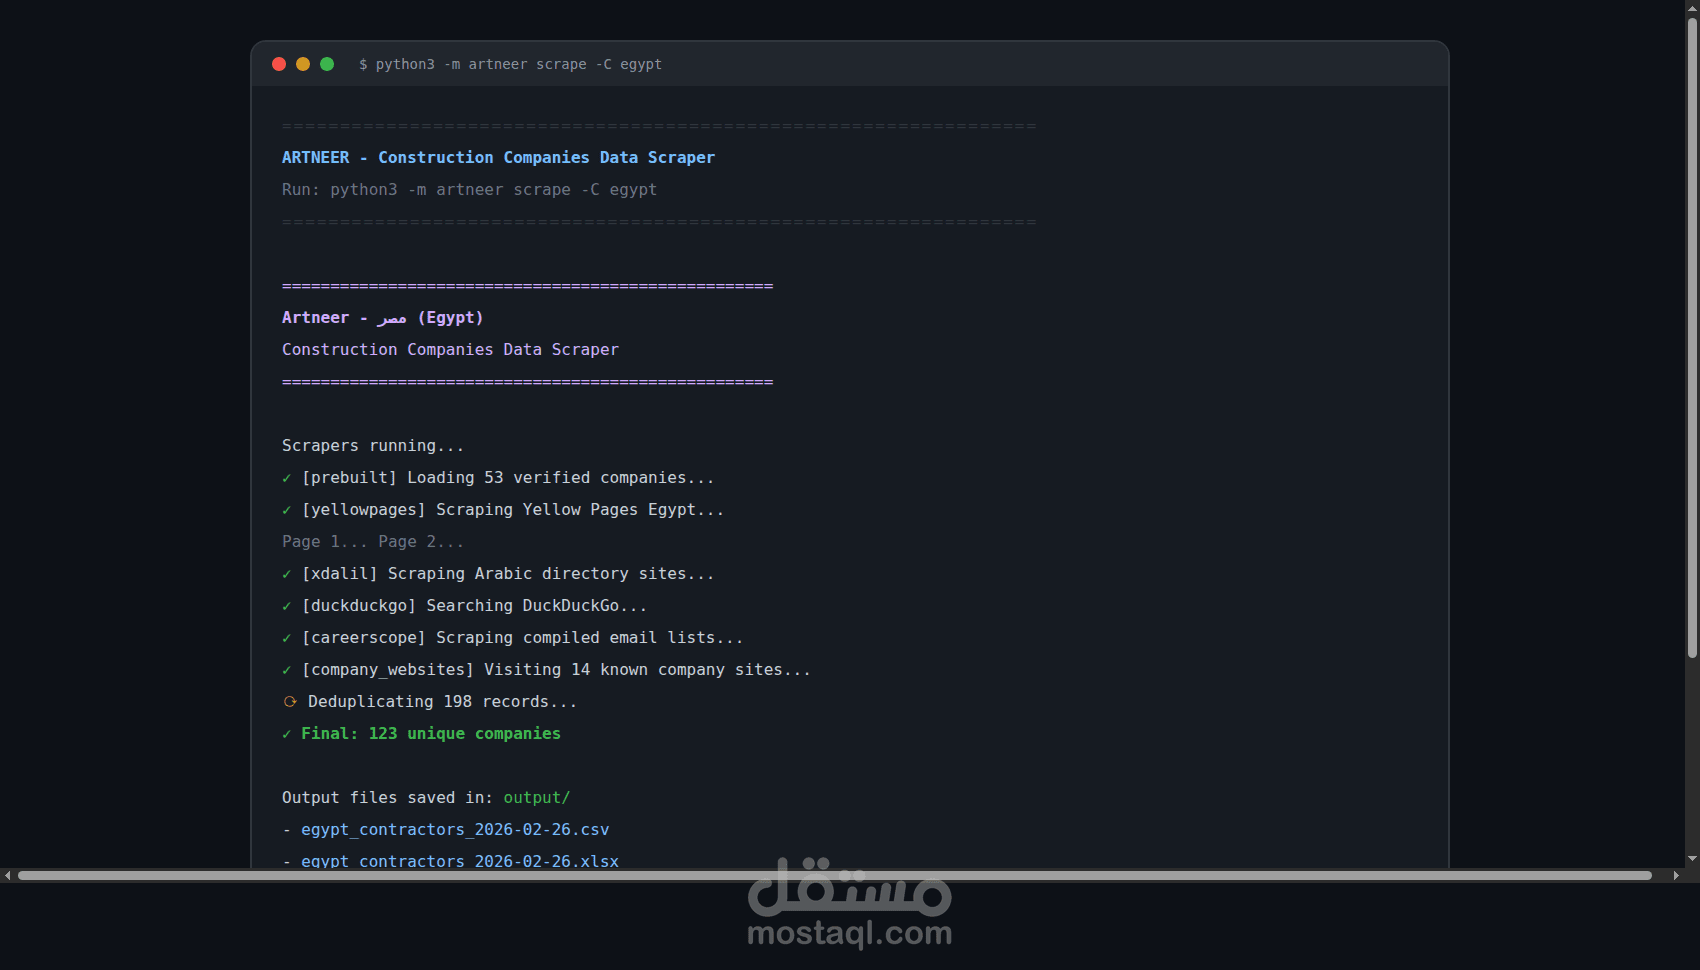
Task: Click the purple subtitle under the Artneer (Egypt) heading
Action: 450,350
